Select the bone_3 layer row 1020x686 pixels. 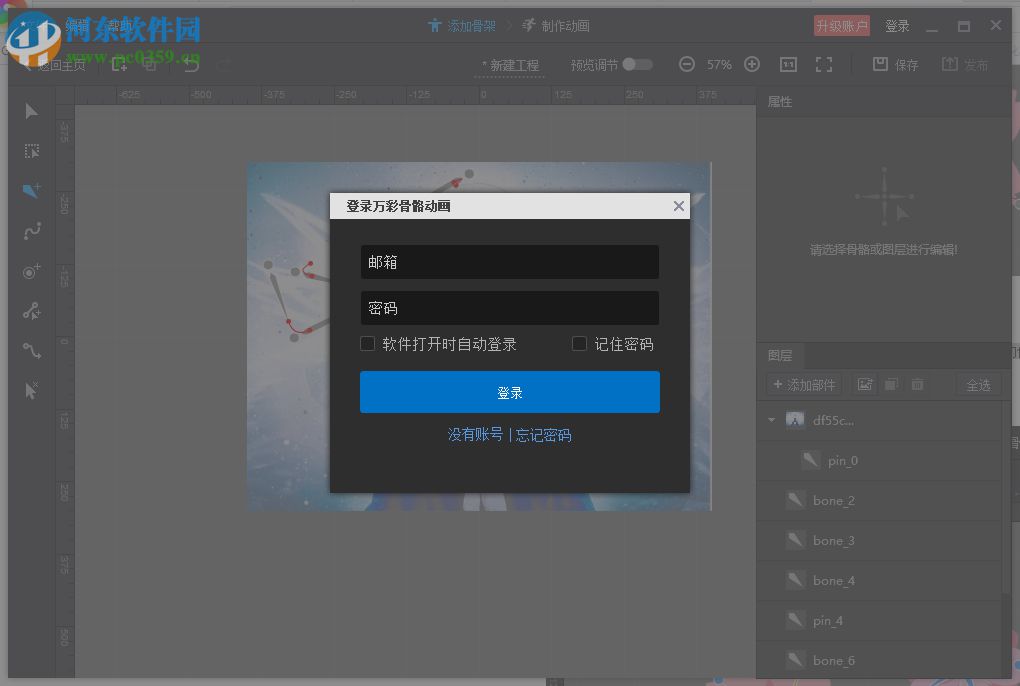click(878, 540)
